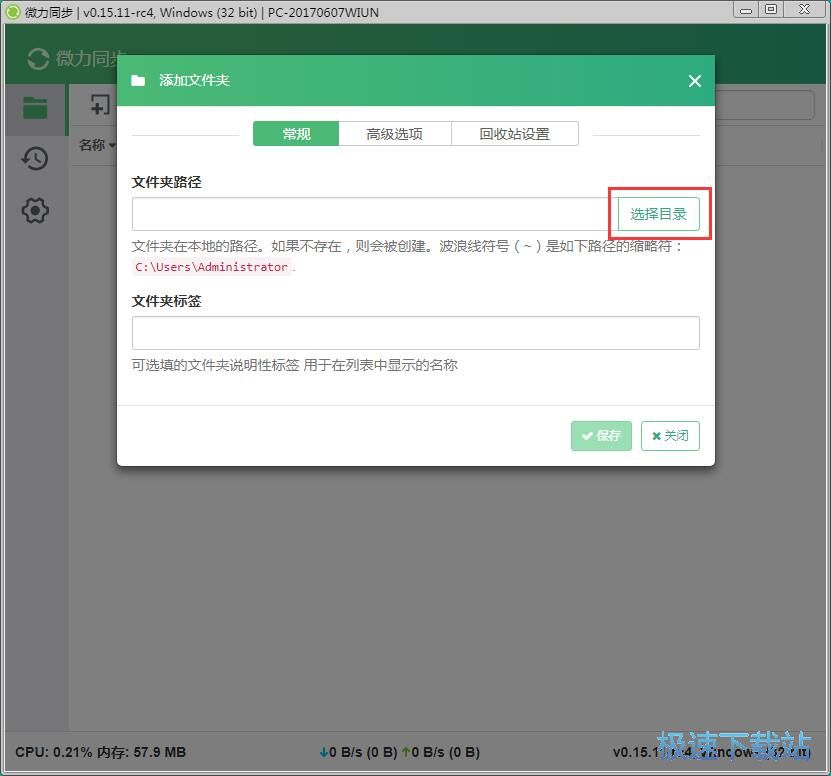Click the 选择目录 button
The height and width of the screenshot is (776, 831).
[658, 213]
